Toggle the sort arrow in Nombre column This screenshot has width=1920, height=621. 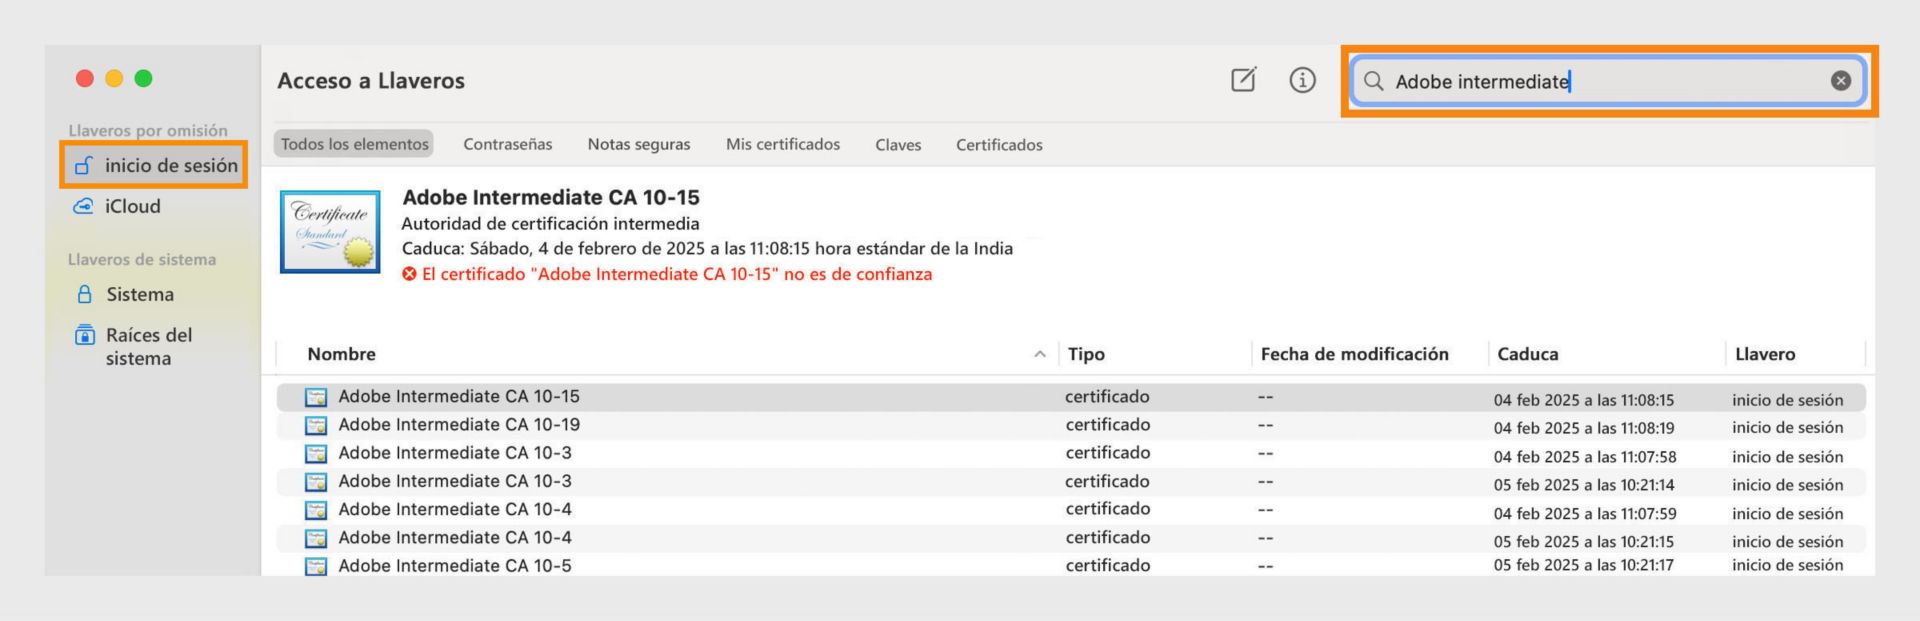click(1040, 354)
